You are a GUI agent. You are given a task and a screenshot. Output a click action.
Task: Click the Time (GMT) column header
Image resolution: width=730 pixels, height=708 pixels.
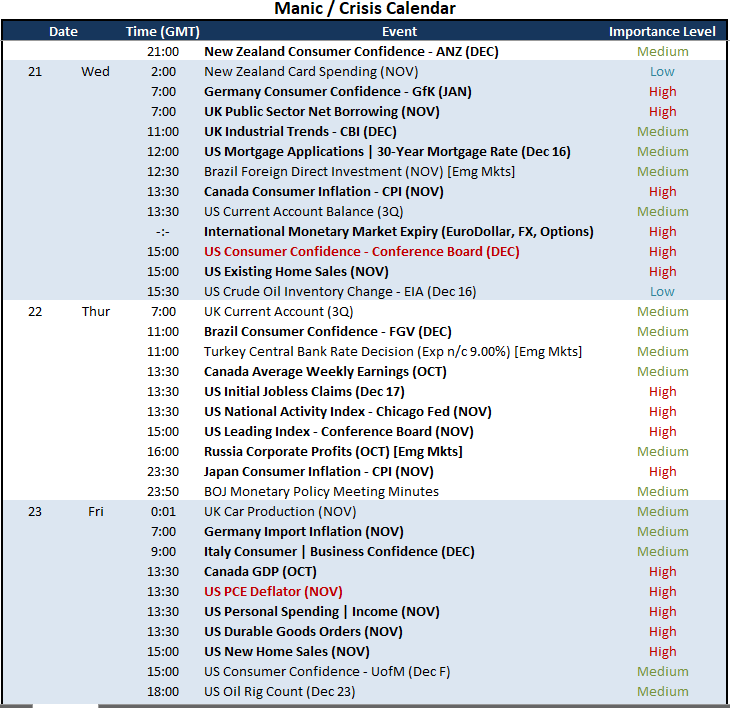pos(162,32)
